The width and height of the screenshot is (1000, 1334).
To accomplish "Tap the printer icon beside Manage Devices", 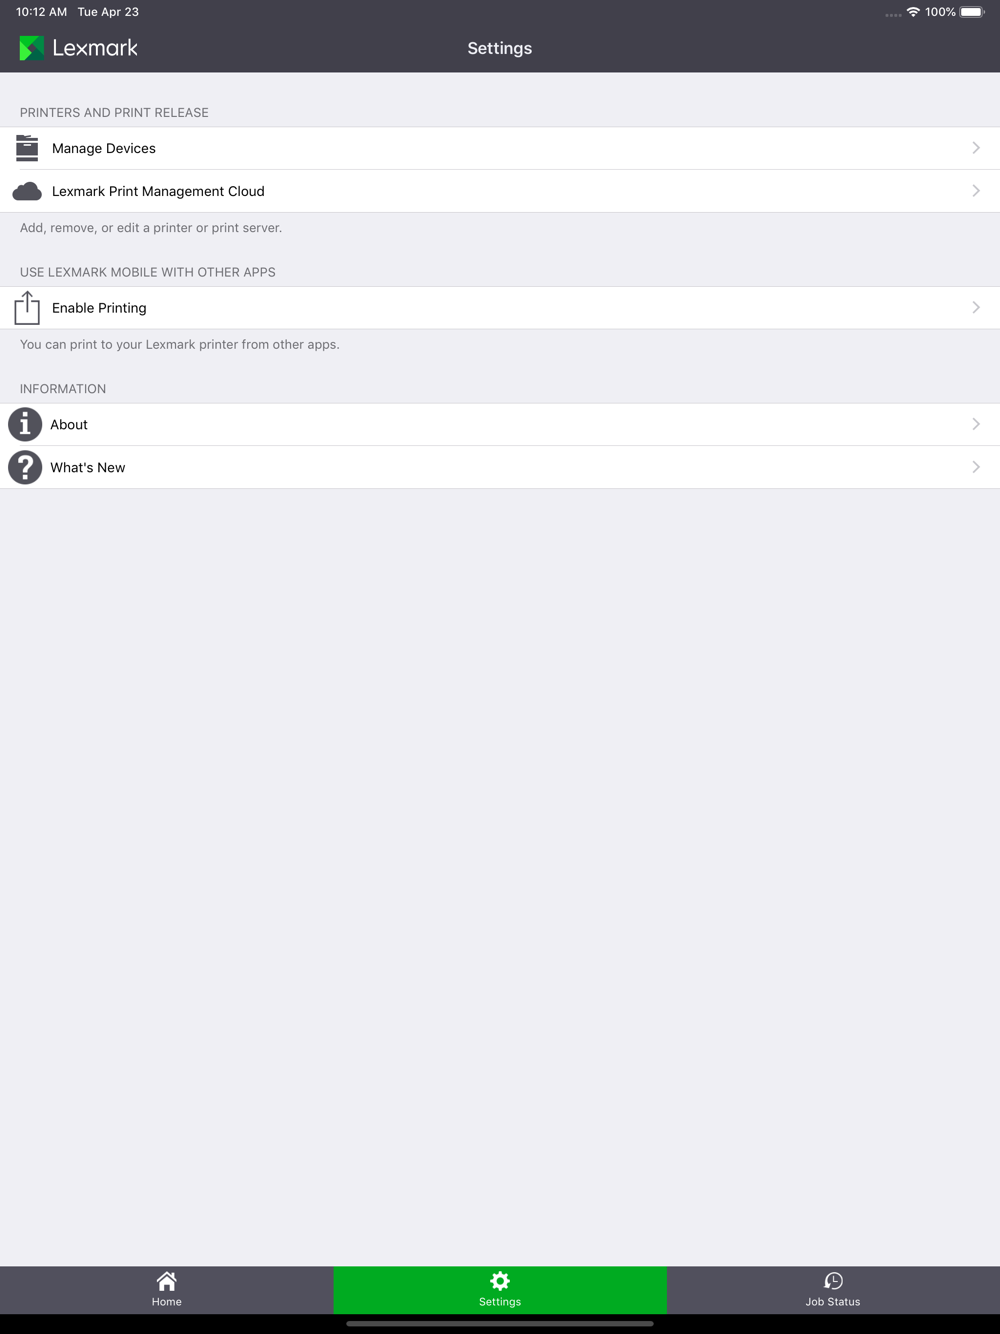I will [x=27, y=148].
